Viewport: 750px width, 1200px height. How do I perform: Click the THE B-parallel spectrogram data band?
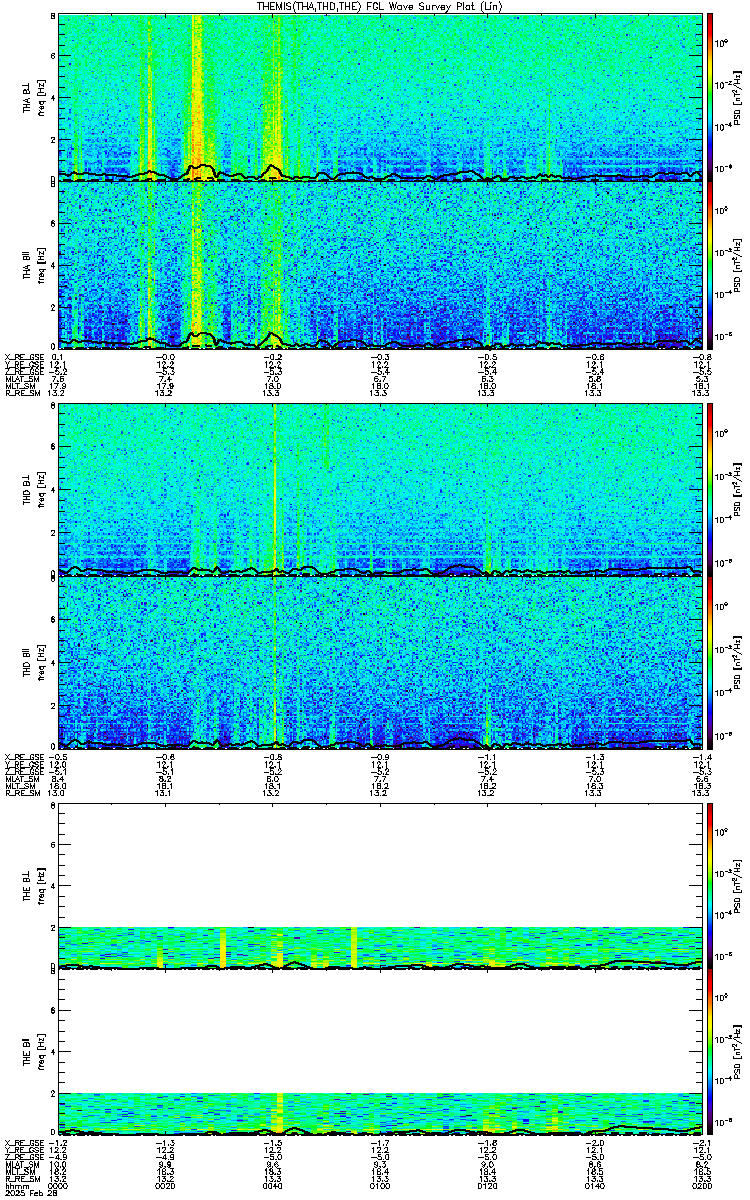[380, 1113]
